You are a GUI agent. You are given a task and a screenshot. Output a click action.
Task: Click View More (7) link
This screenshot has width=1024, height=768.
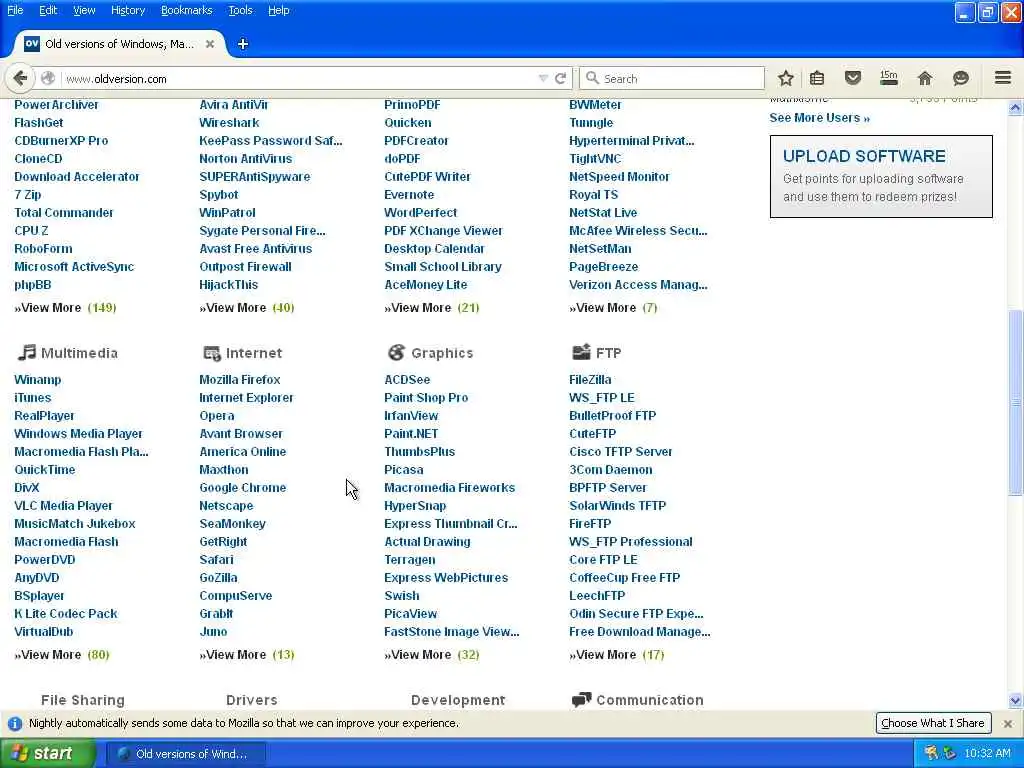coord(613,308)
